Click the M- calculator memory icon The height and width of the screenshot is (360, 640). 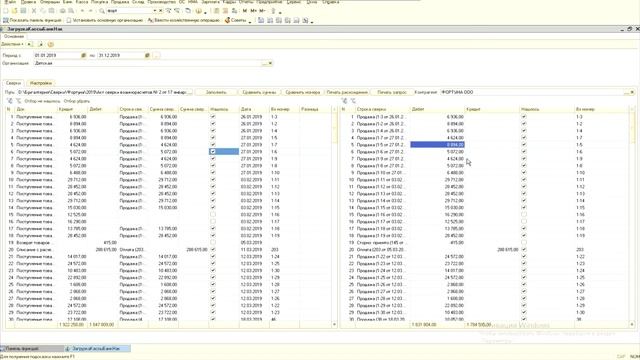[x=263, y=11]
